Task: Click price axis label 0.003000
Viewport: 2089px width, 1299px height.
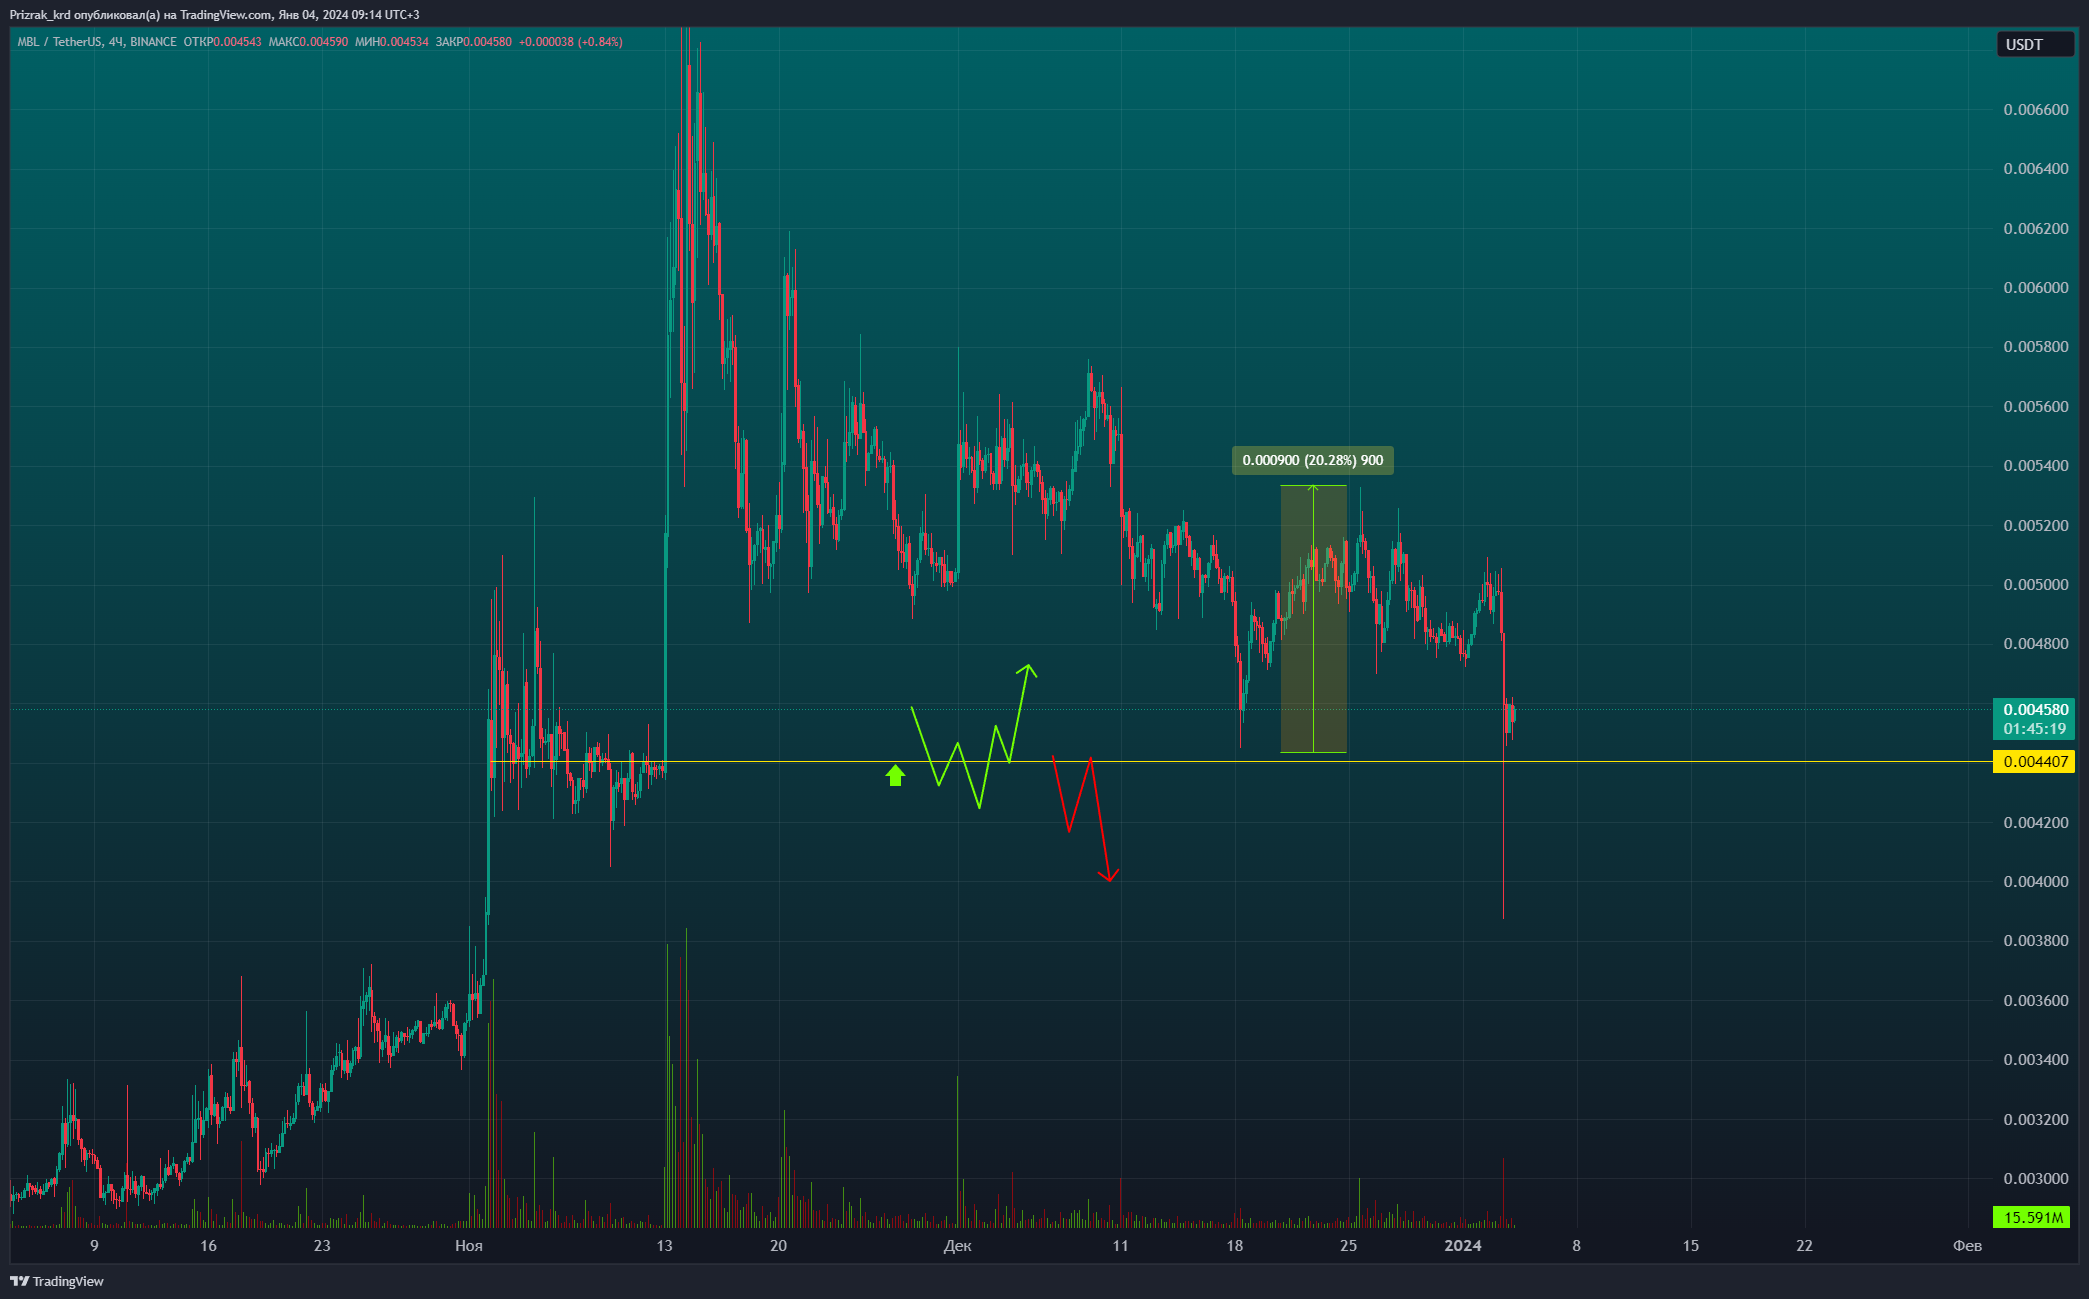Action: coord(2035,1179)
